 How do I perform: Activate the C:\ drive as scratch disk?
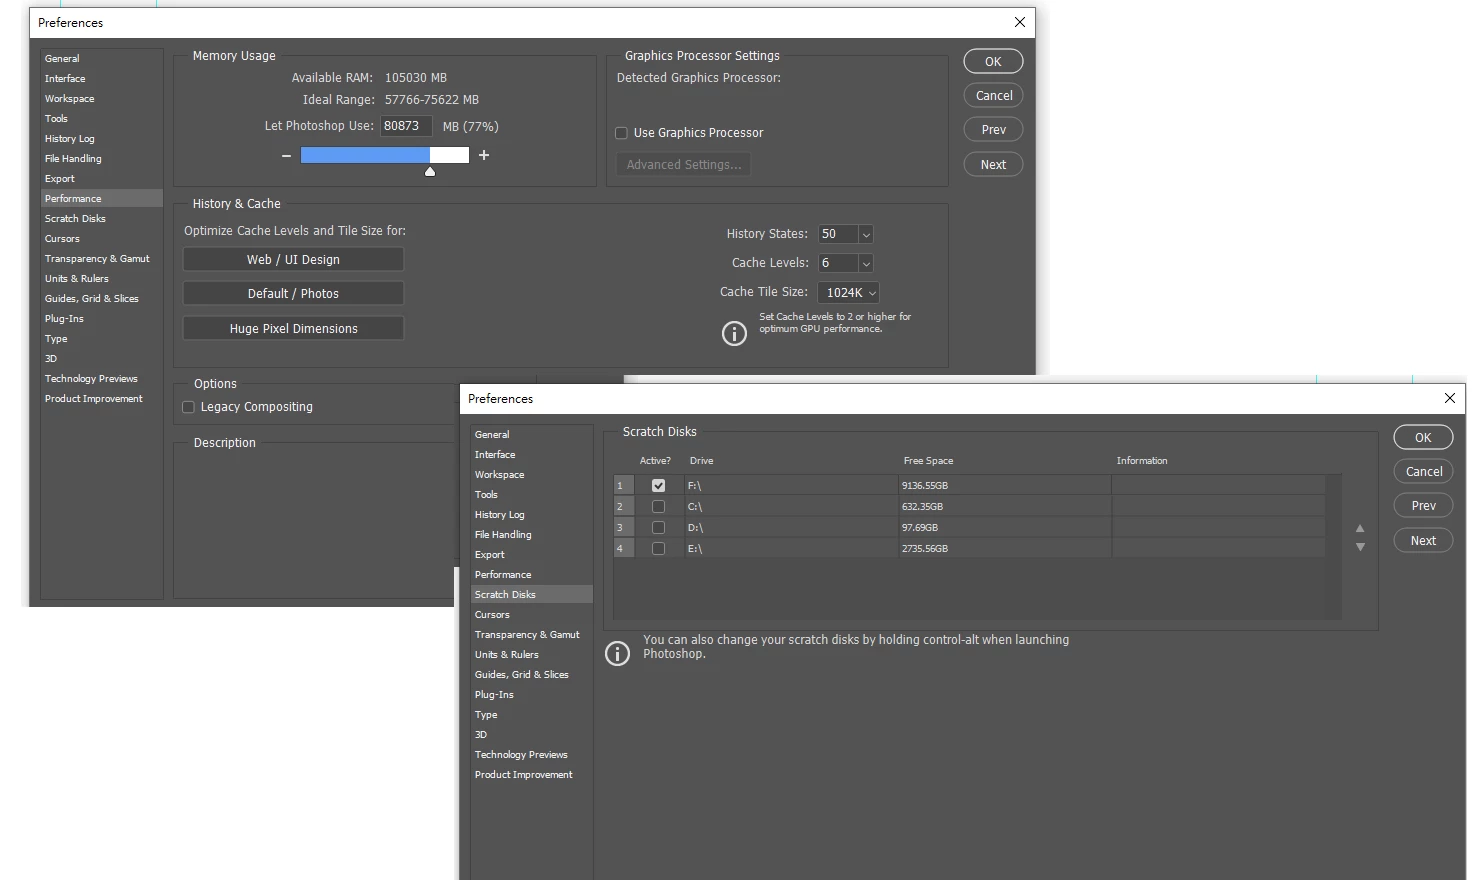pos(658,507)
